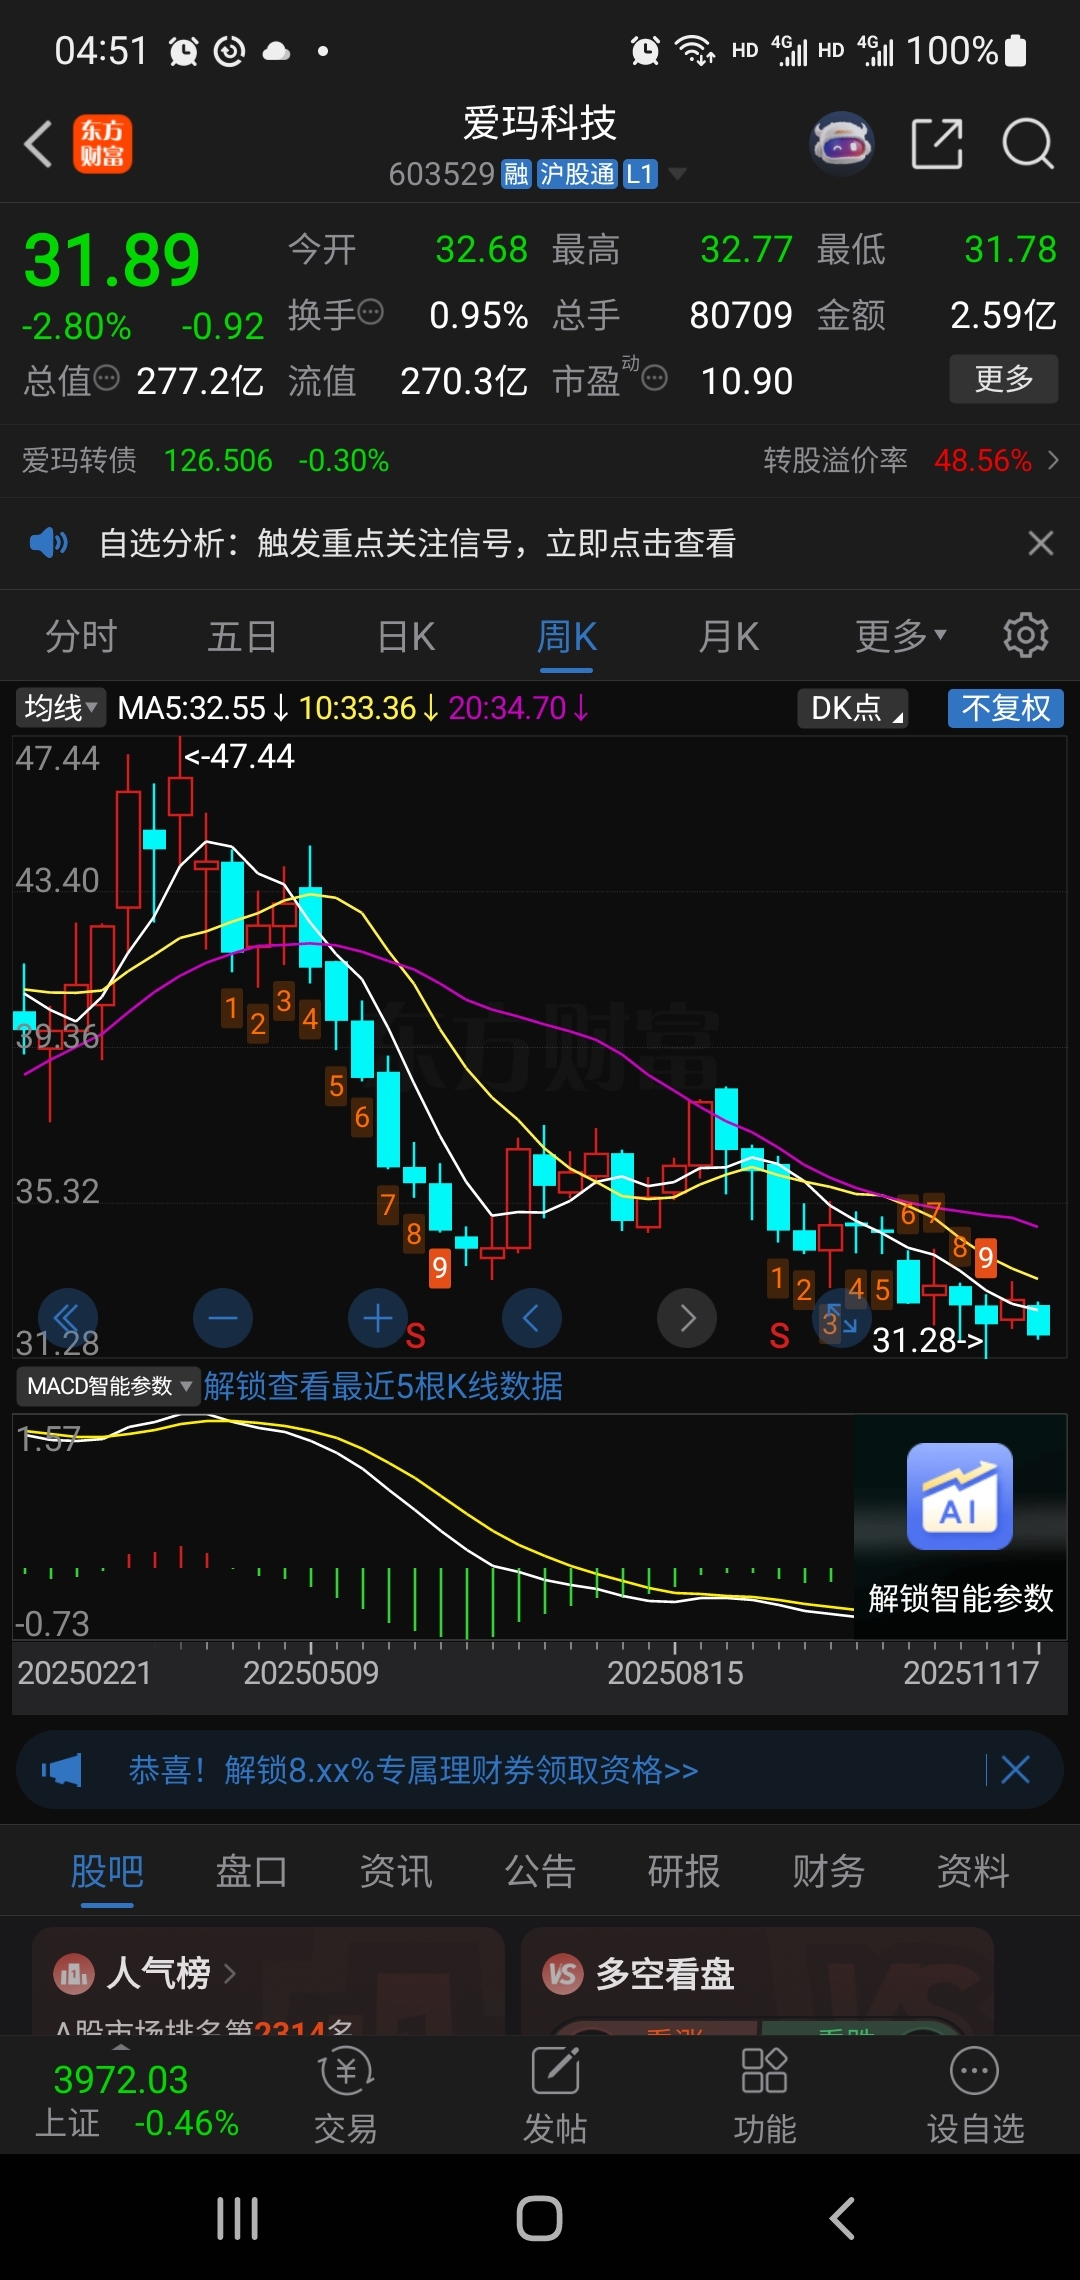
Task: Switch to 盘口 tab
Action: click(251, 1871)
